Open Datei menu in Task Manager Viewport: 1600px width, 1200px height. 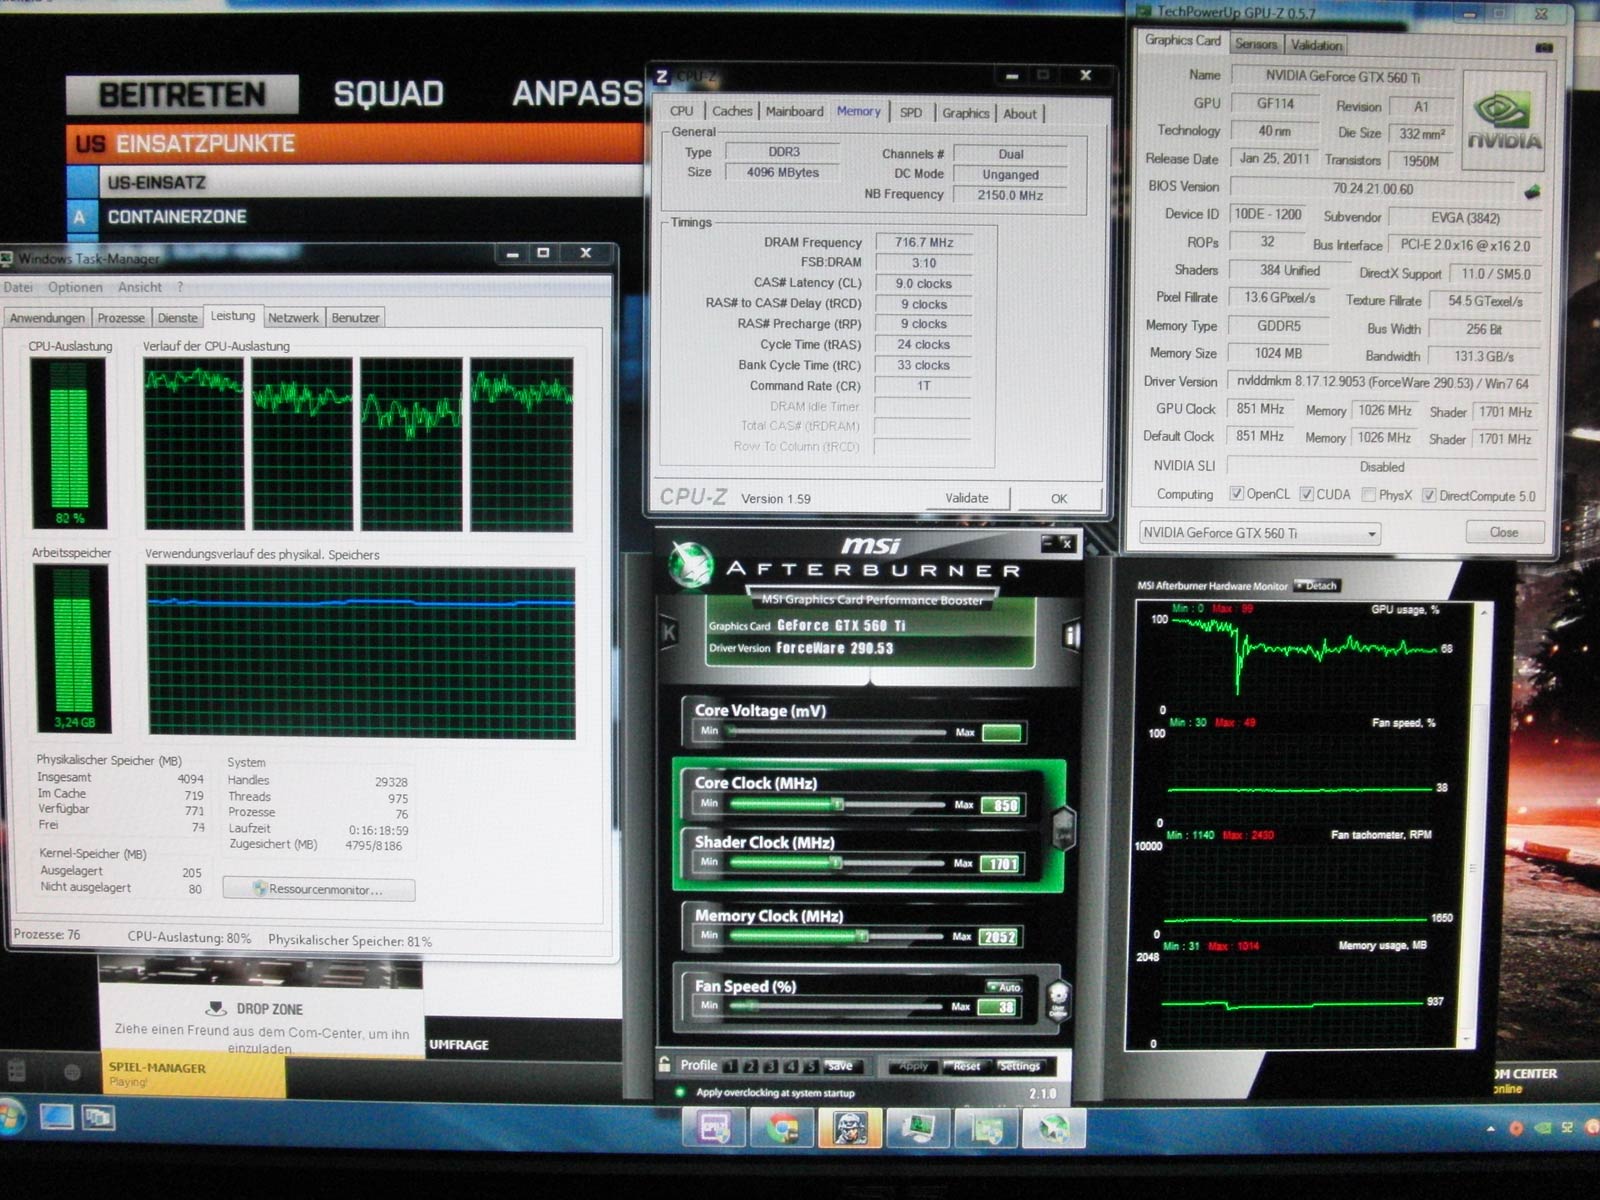point(18,287)
